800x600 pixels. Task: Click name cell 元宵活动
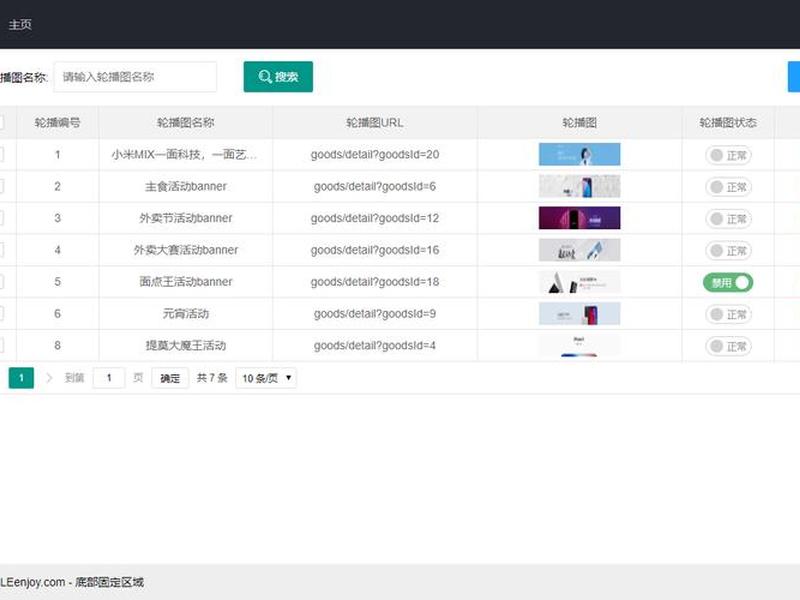186,314
